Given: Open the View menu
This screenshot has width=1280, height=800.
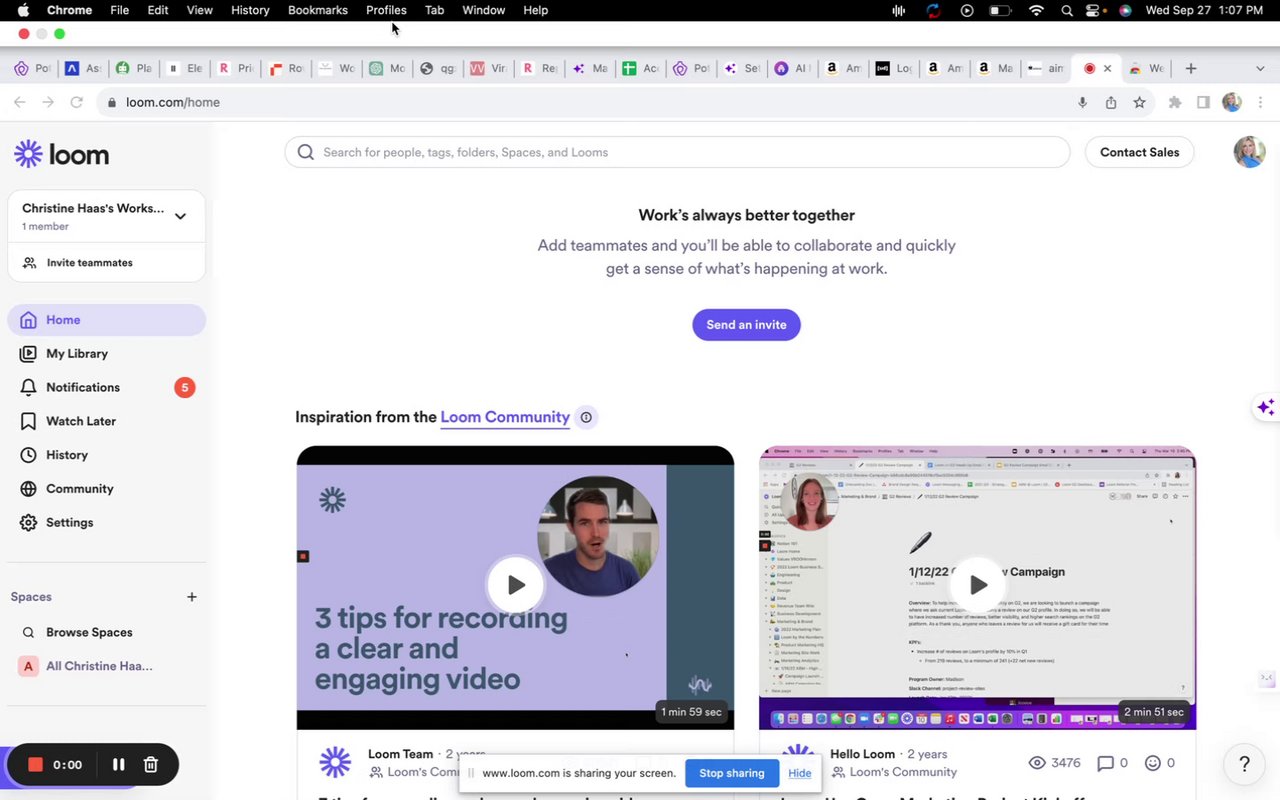Looking at the screenshot, I should click(x=200, y=10).
